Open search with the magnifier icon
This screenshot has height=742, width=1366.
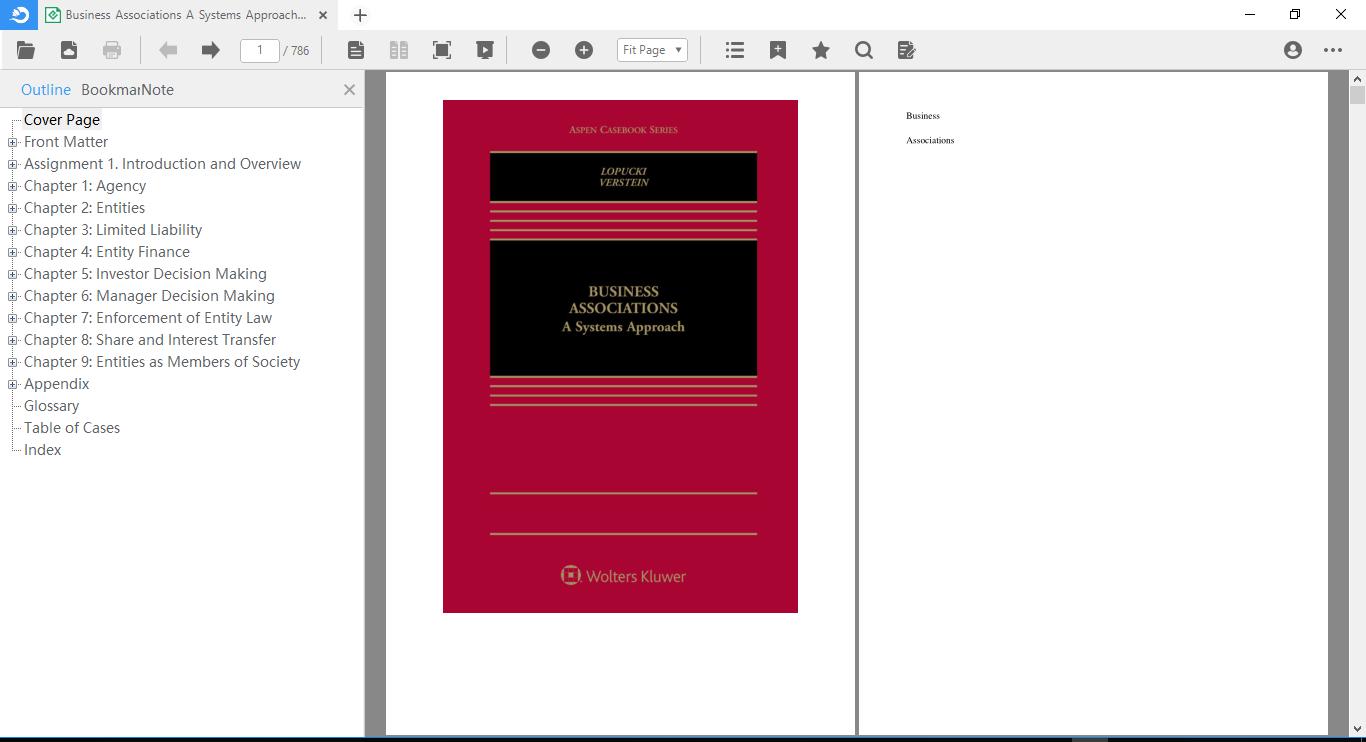[864, 50]
